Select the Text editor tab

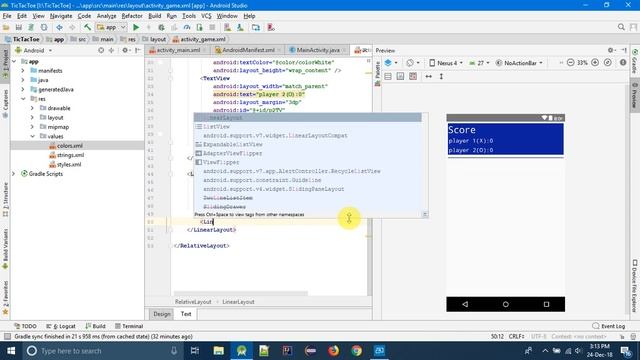pos(186,314)
